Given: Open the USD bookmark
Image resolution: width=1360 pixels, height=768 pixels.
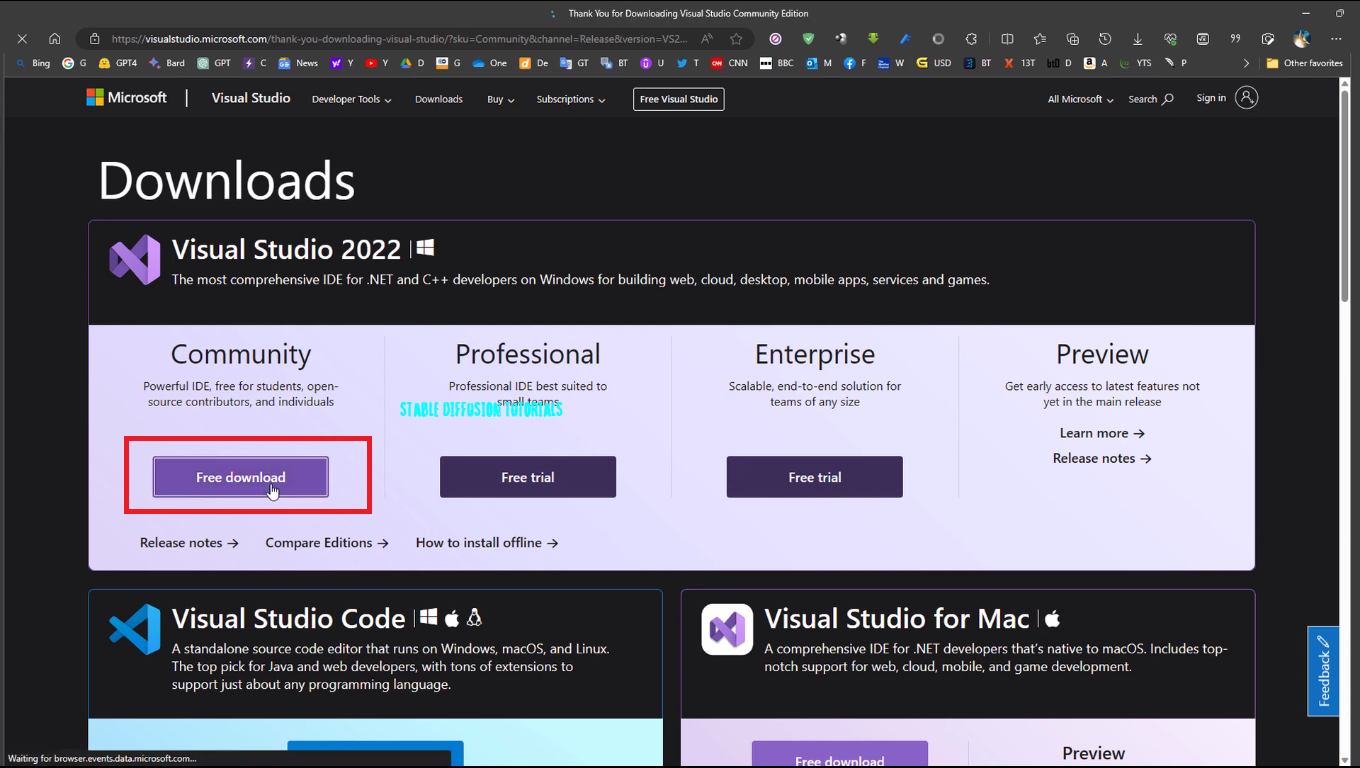Looking at the screenshot, I should pos(934,63).
